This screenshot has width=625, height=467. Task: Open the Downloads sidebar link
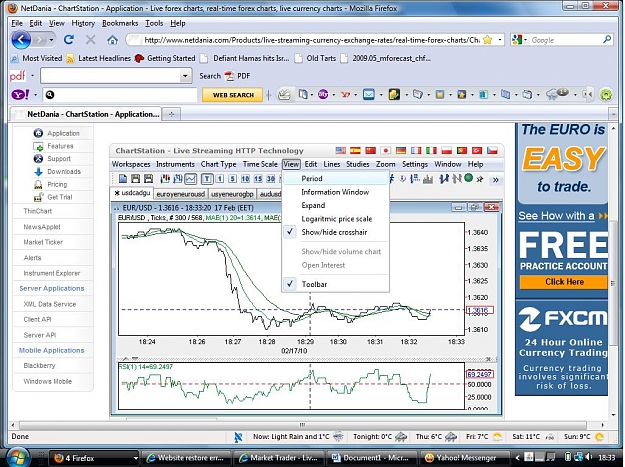(64, 172)
